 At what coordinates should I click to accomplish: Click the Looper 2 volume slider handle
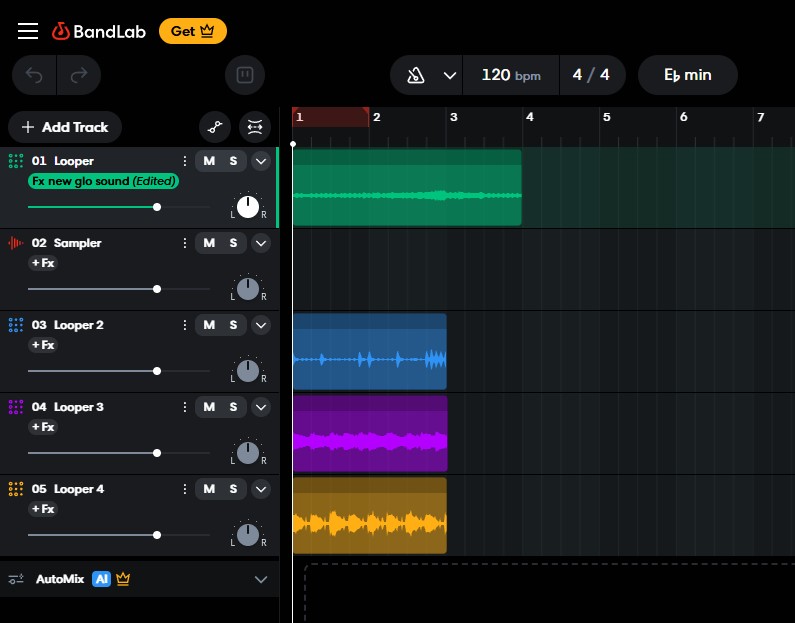pos(157,371)
